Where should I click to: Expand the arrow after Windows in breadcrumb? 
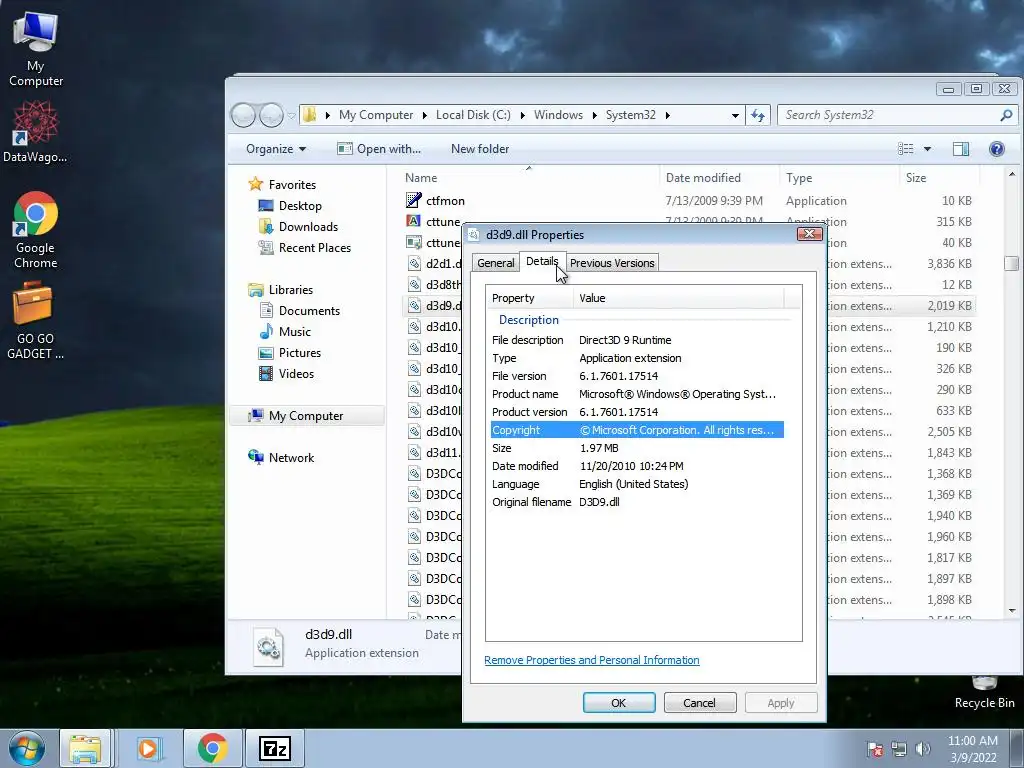(594, 115)
